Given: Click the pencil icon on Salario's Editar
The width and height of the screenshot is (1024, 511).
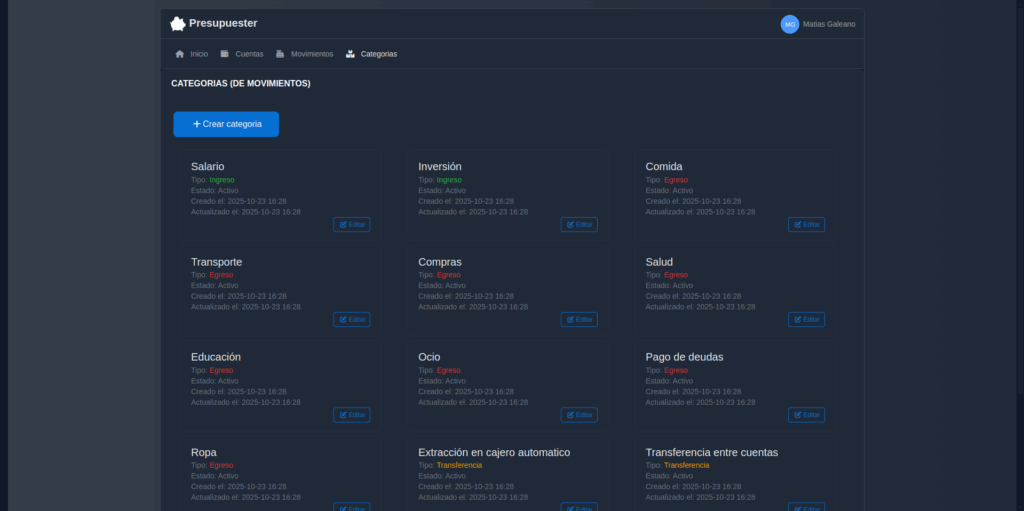Looking at the screenshot, I should click(x=343, y=225).
